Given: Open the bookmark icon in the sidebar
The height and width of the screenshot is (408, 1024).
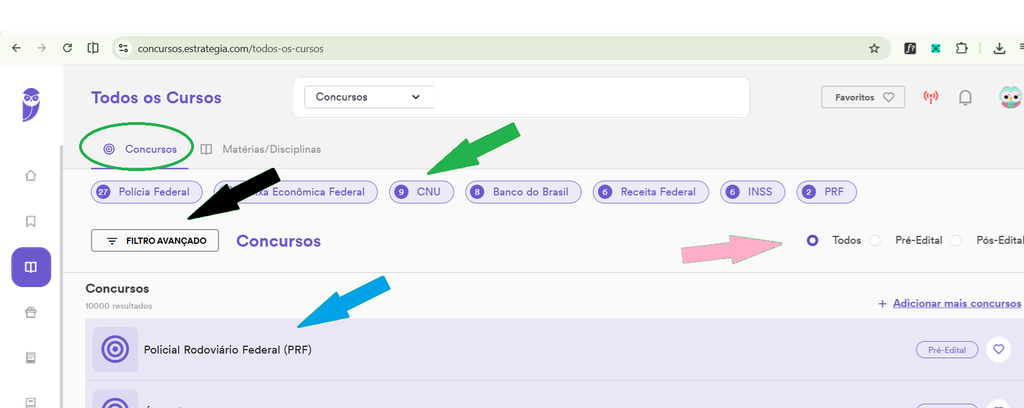Looking at the screenshot, I should pyautogui.click(x=30, y=221).
